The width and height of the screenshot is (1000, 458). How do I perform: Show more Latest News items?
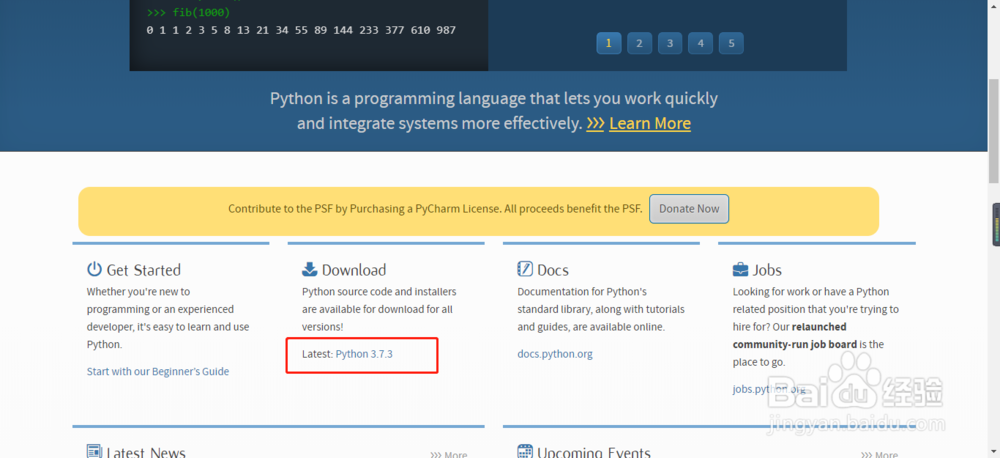click(x=449, y=455)
